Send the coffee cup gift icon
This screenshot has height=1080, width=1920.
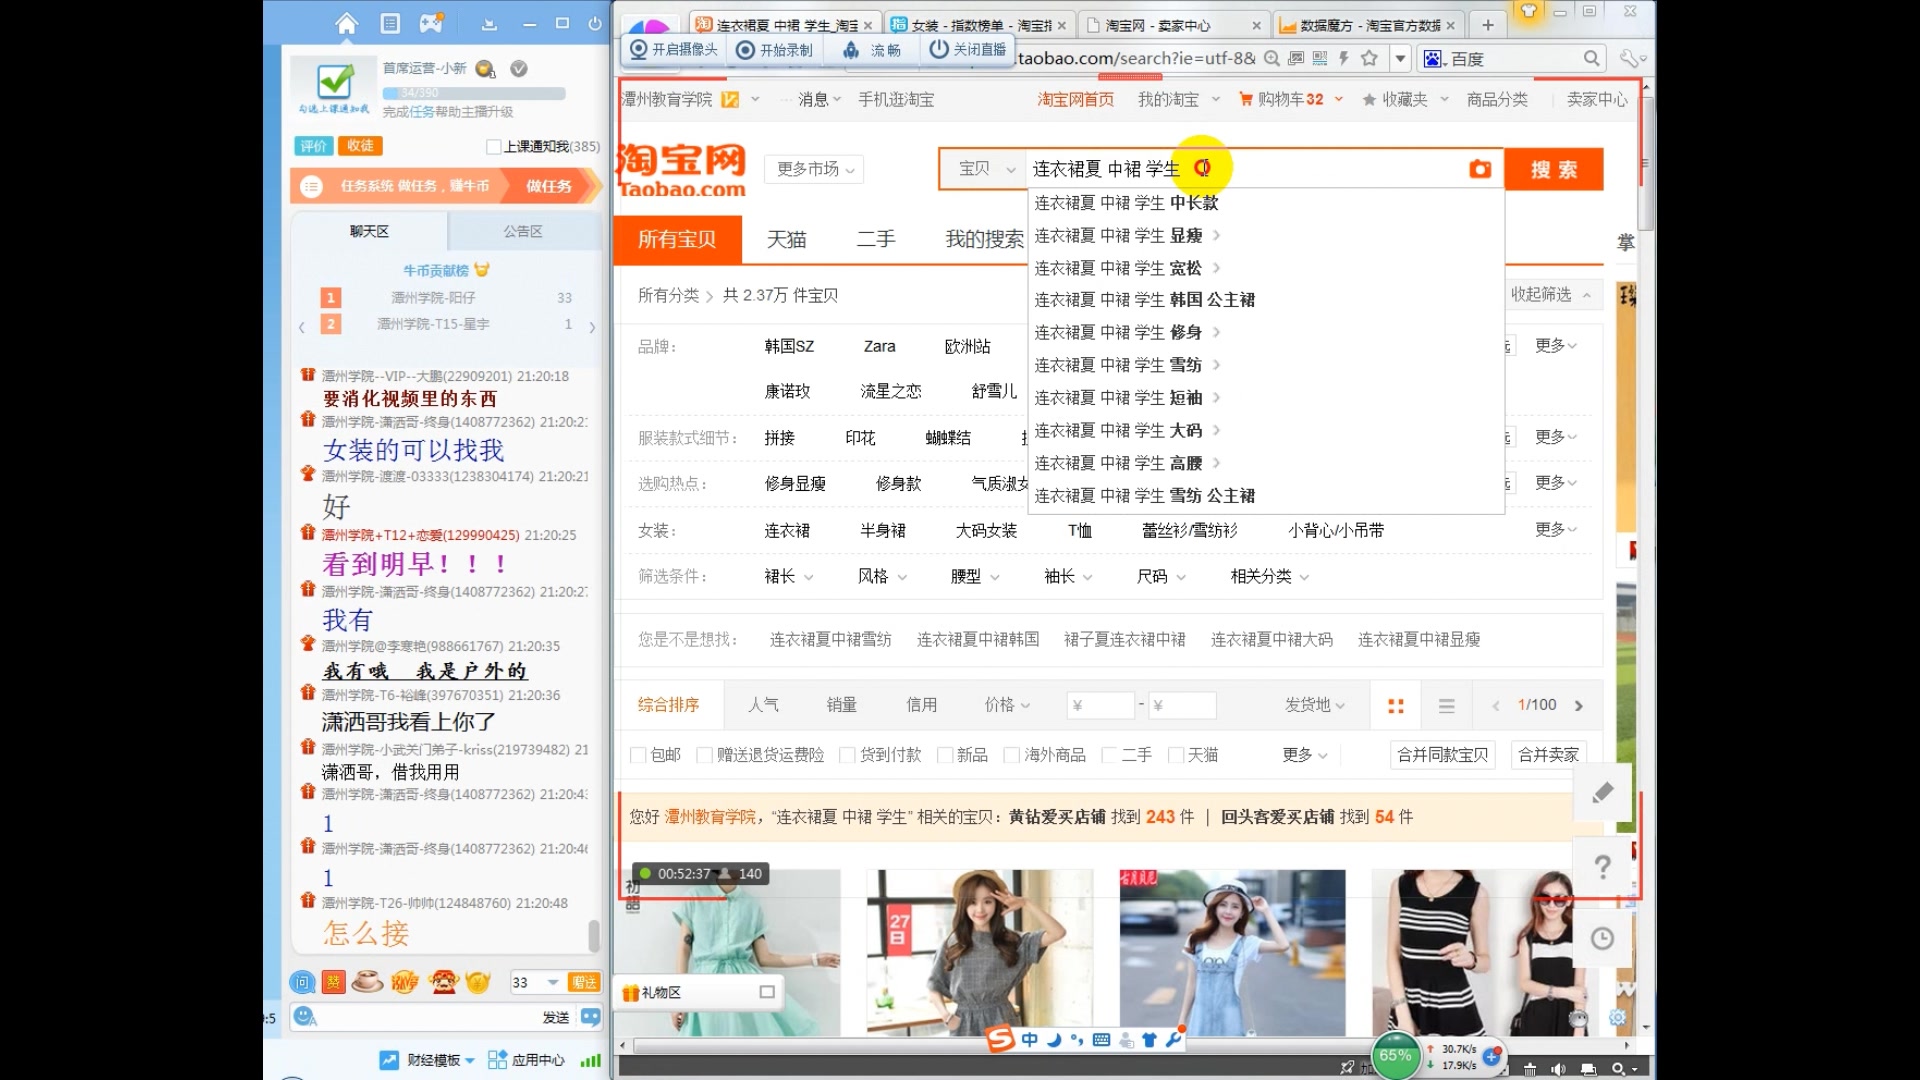pyautogui.click(x=367, y=982)
